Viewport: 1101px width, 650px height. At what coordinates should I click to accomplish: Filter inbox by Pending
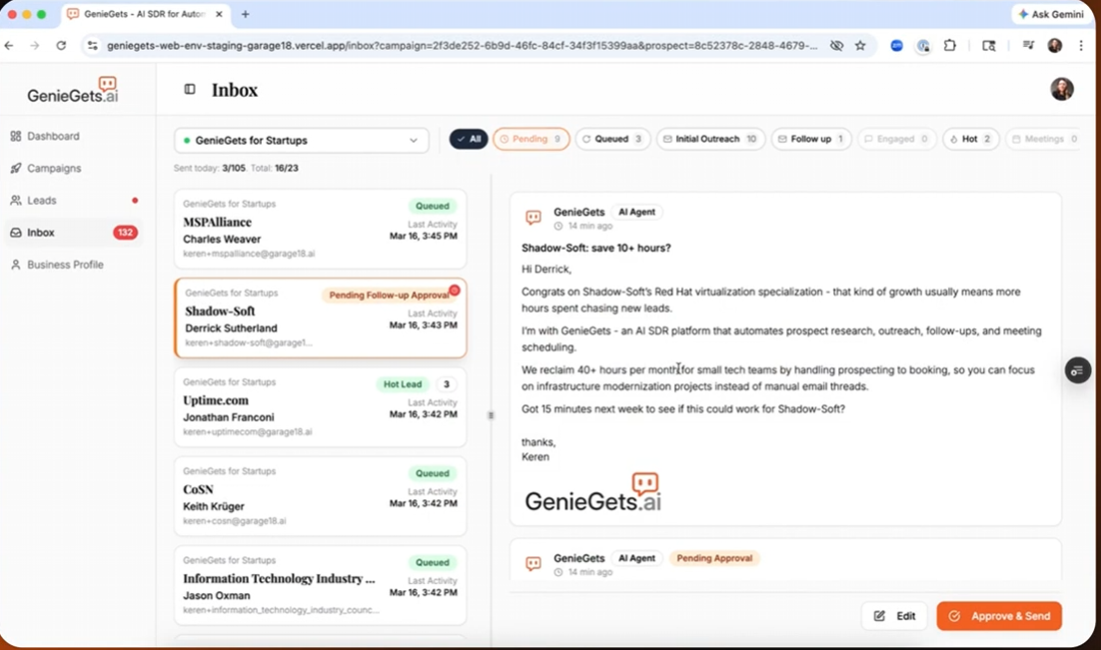pyautogui.click(x=531, y=139)
